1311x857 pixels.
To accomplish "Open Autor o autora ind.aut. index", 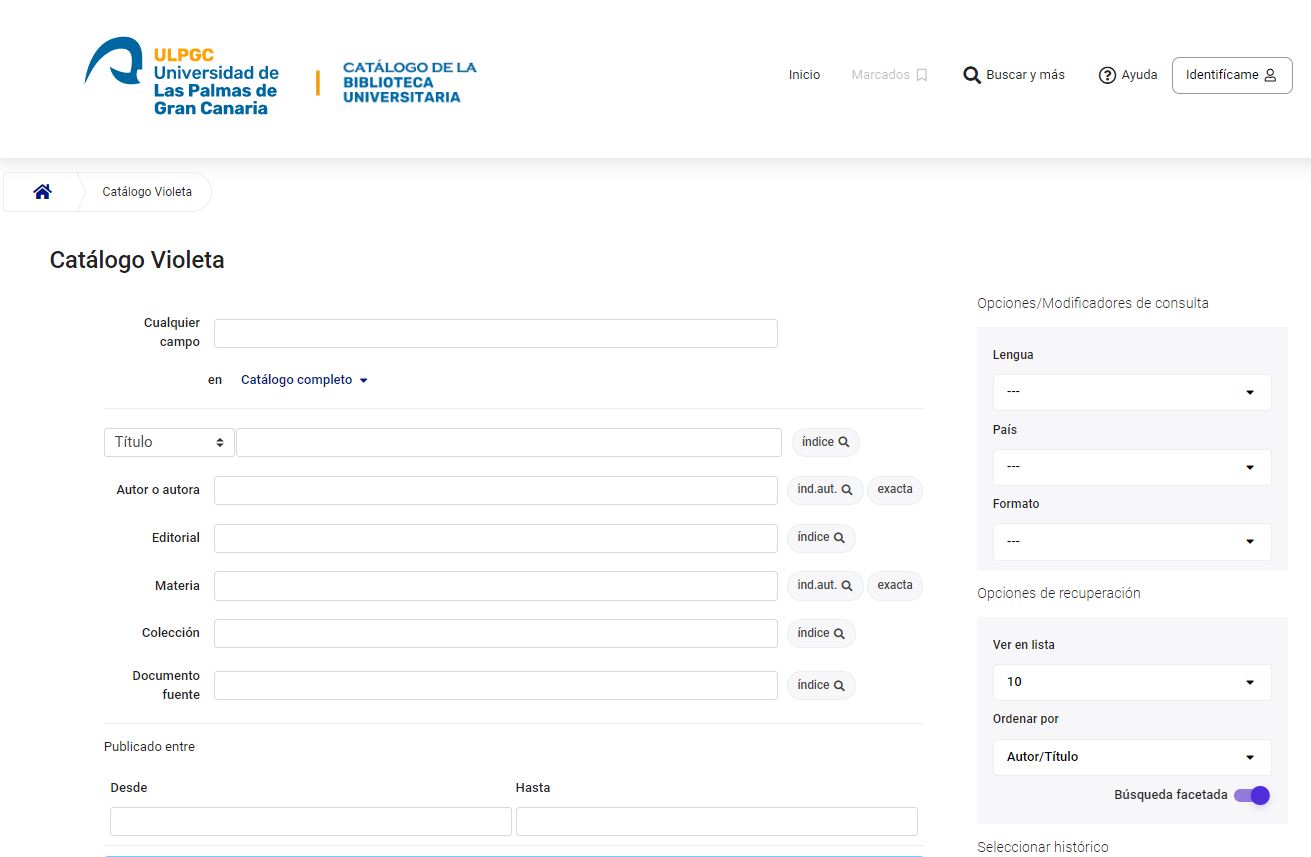I will (x=825, y=490).
